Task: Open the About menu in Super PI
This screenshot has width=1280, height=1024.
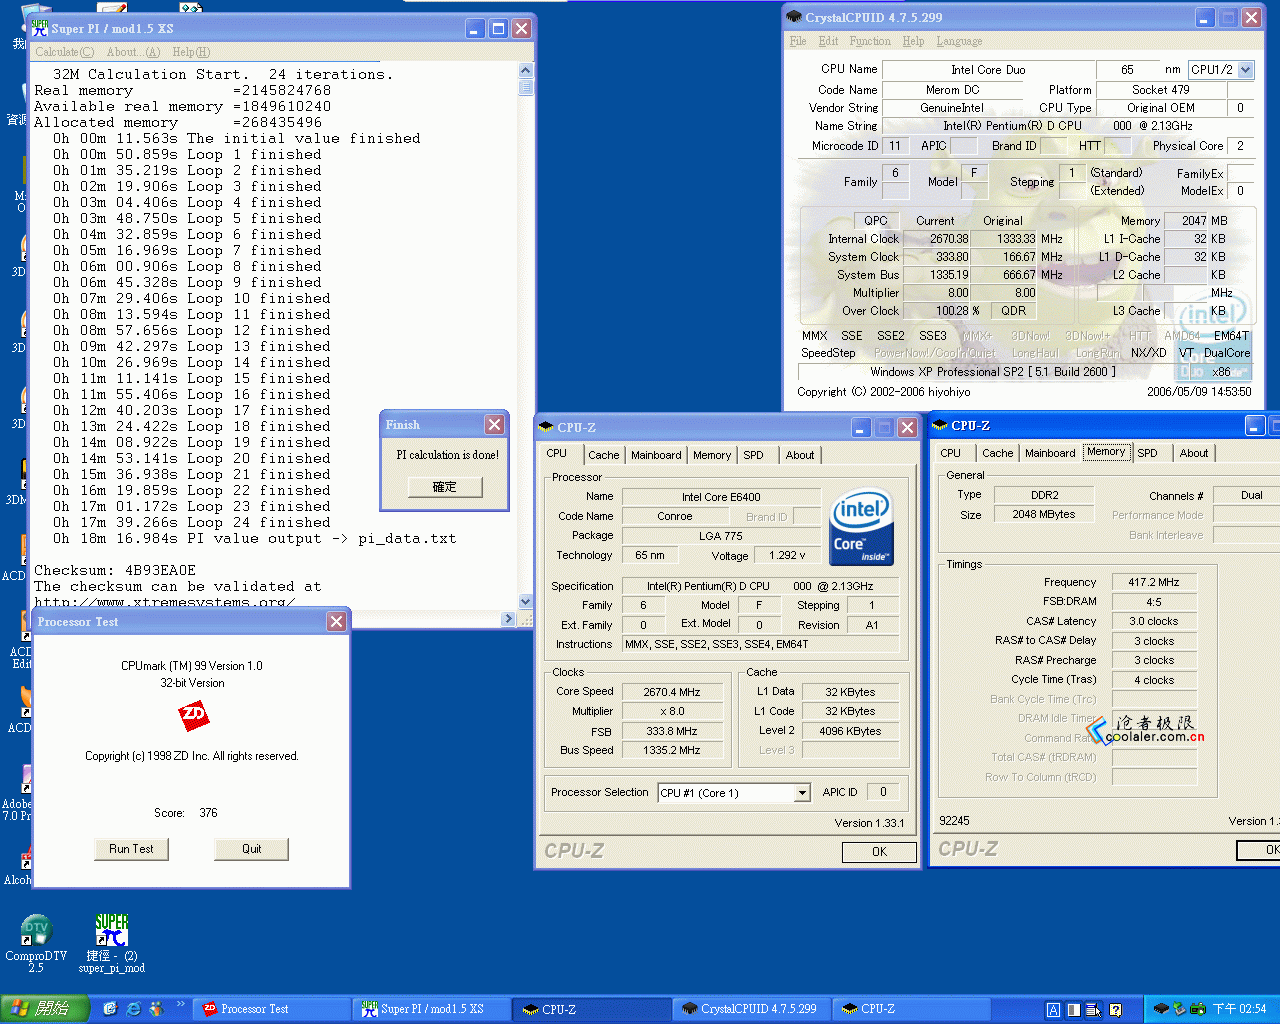Action: click(x=133, y=52)
